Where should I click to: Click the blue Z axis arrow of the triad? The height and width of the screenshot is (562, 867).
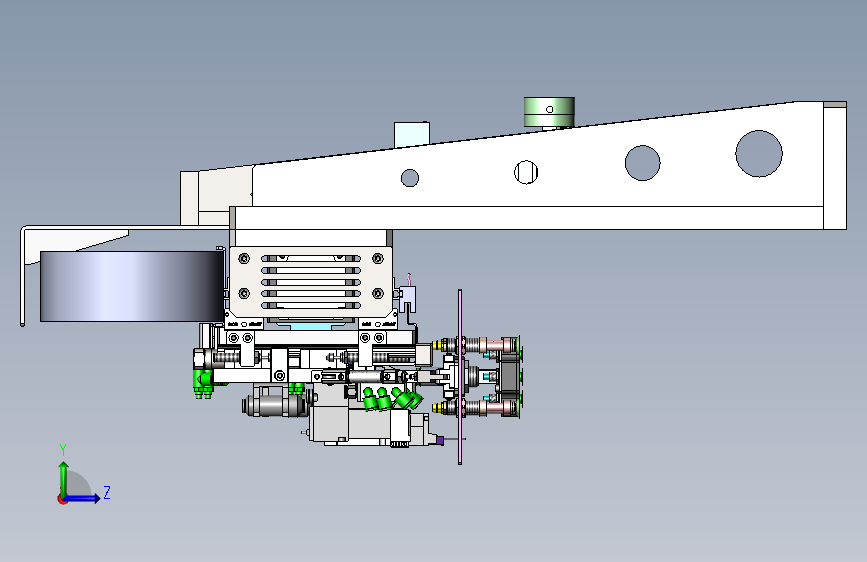coord(83,498)
